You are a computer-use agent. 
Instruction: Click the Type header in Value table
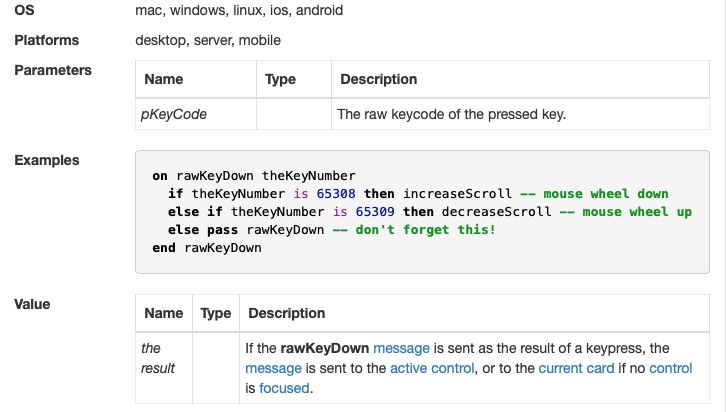click(x=215, y=313)
